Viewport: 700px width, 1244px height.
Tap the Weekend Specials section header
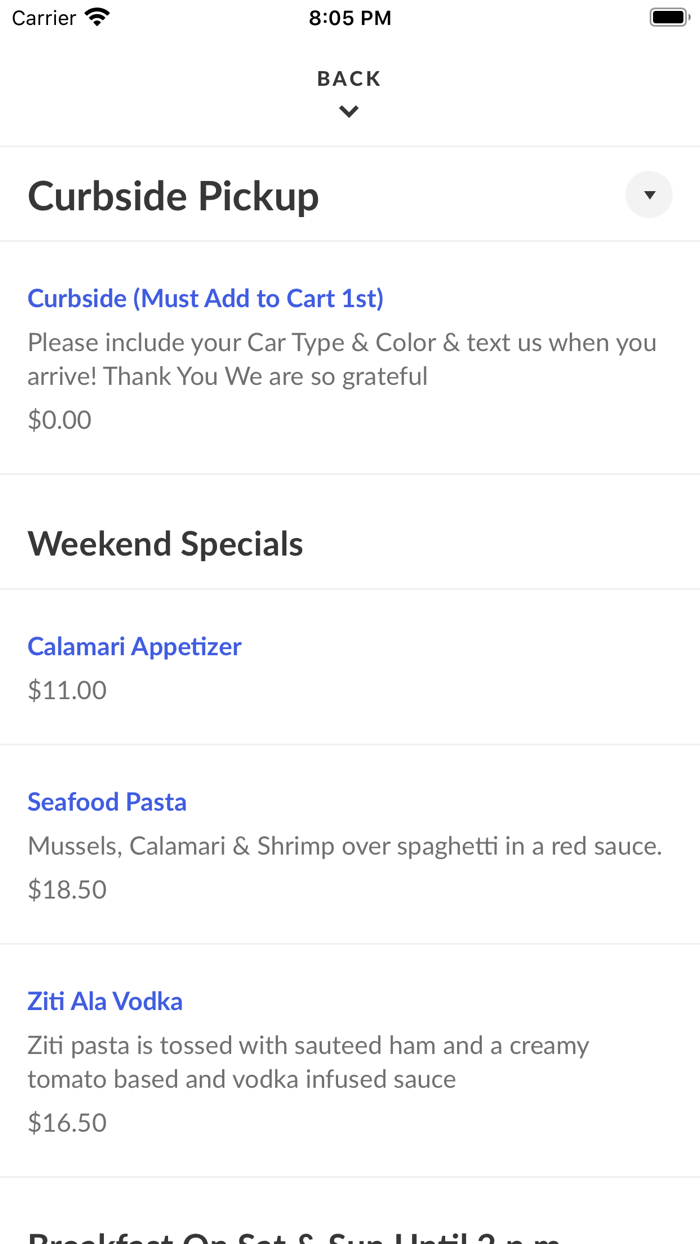[x=165, y=543]
